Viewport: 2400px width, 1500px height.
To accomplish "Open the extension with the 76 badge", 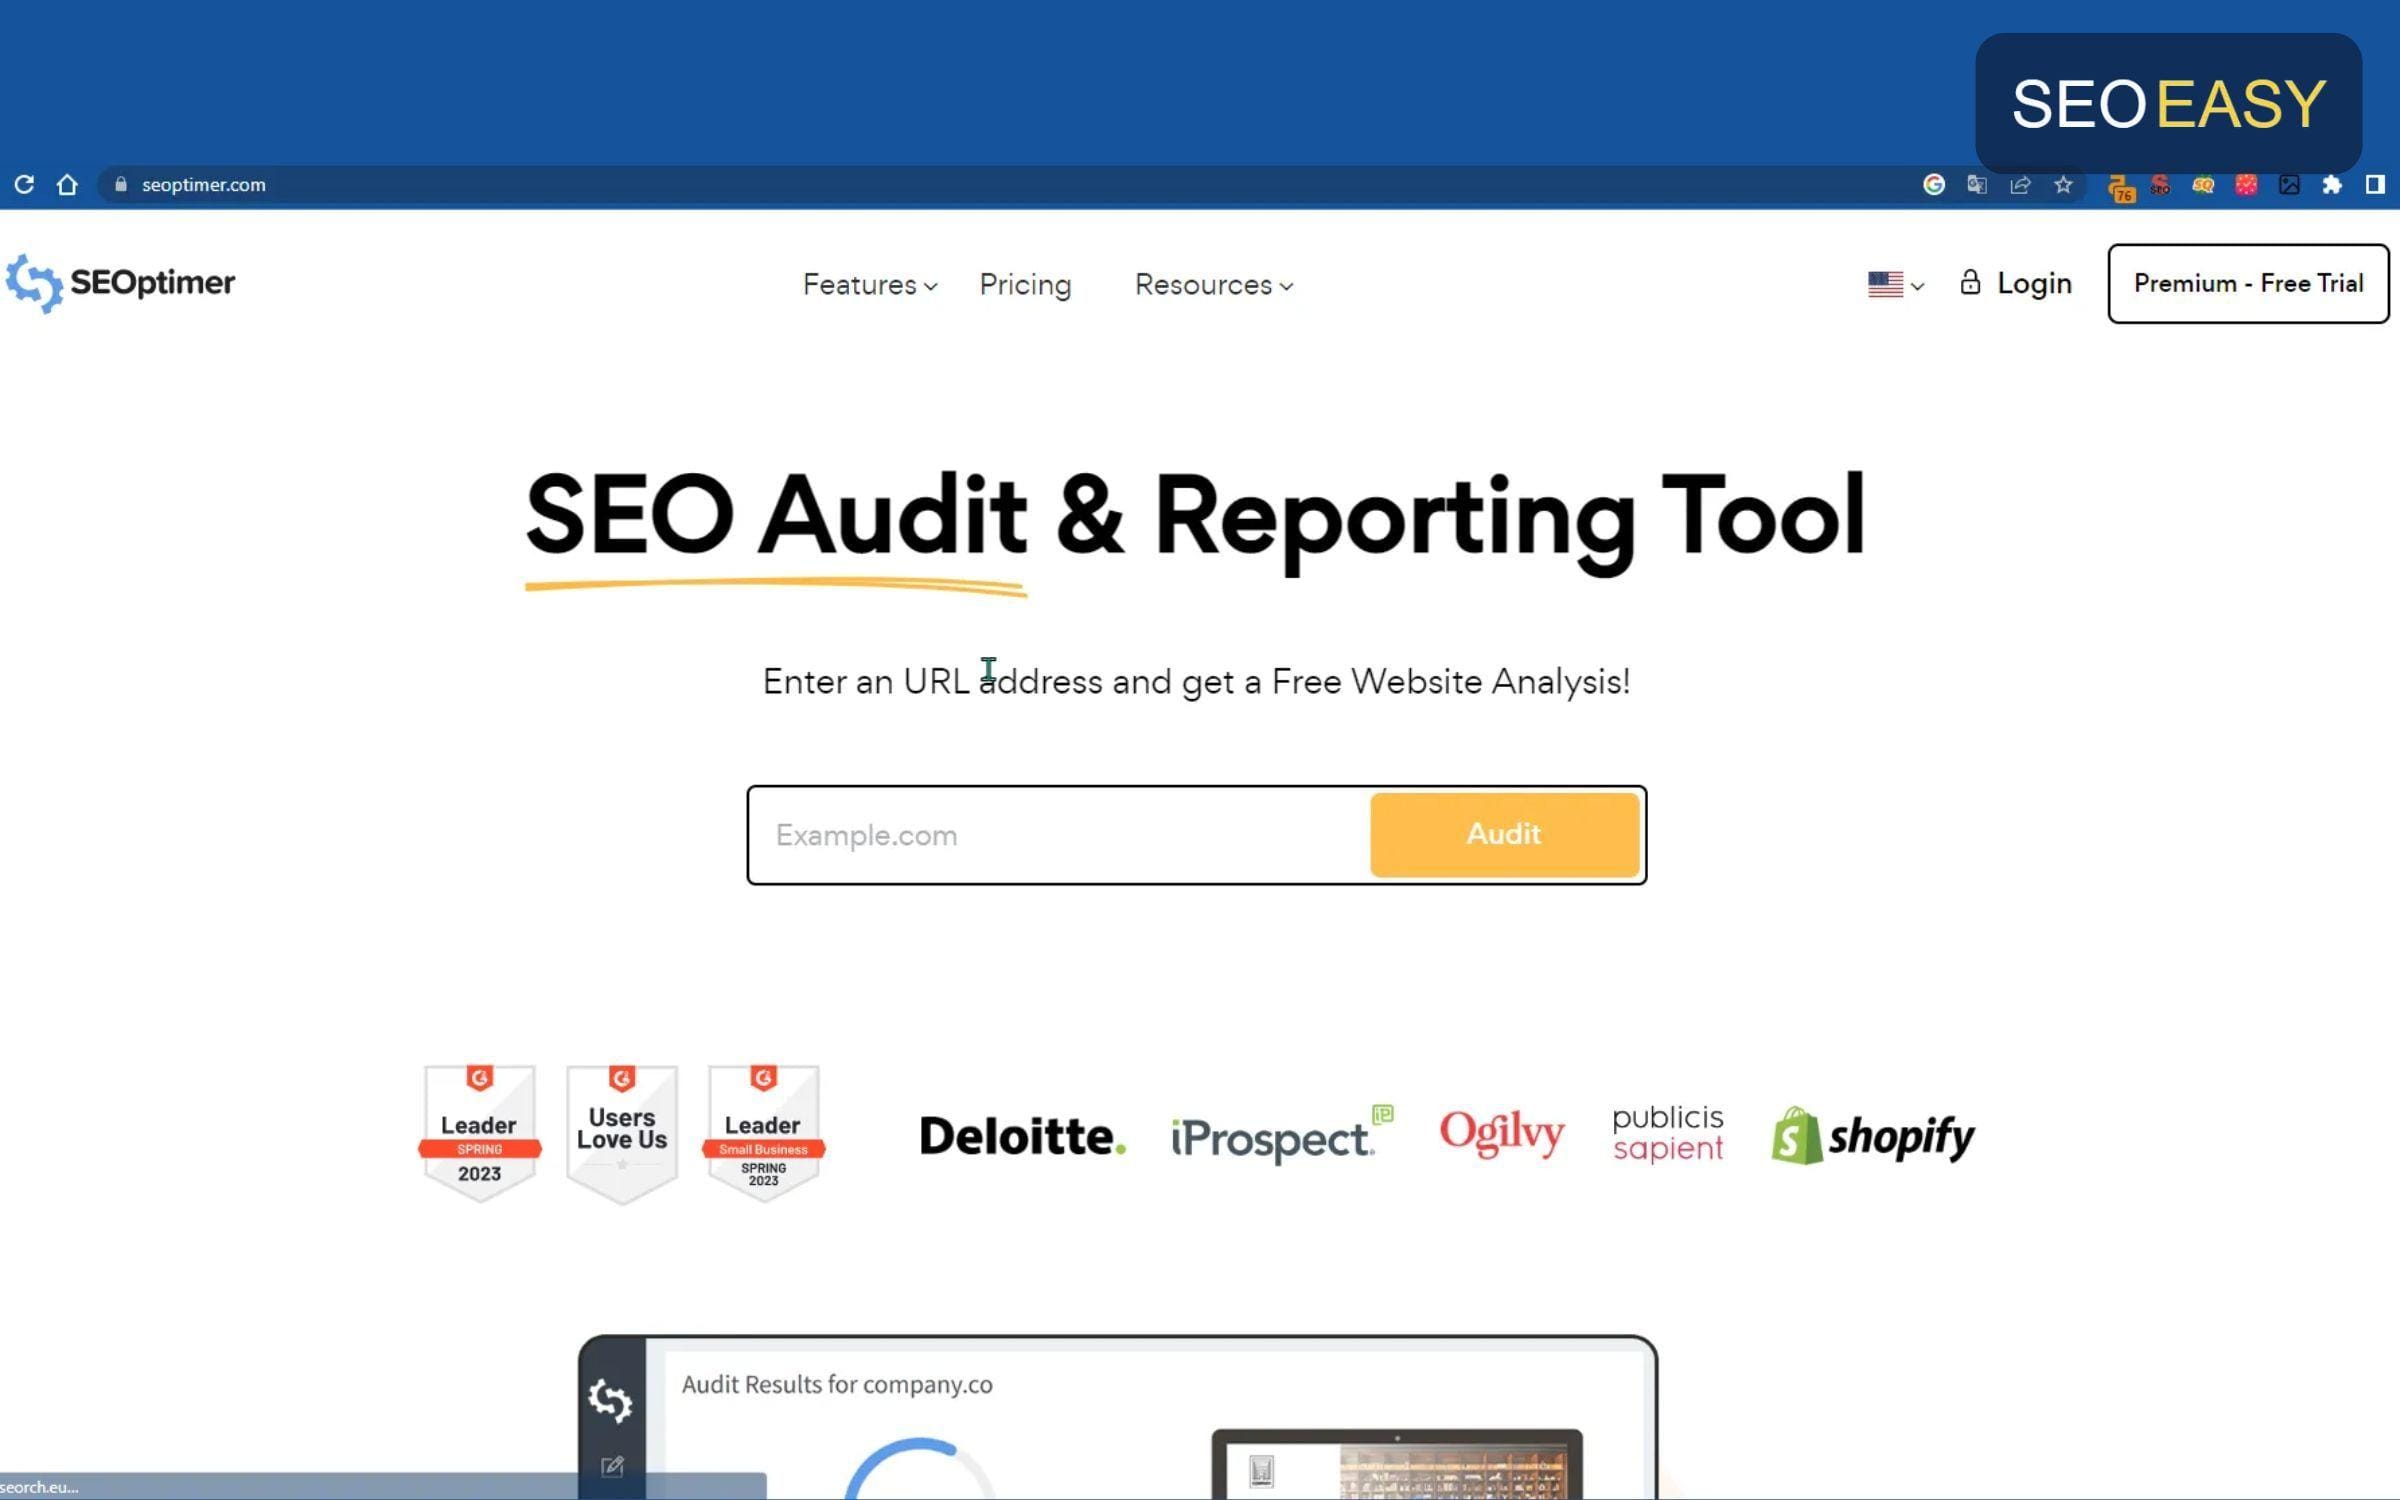I will [x=2120, y=187].
